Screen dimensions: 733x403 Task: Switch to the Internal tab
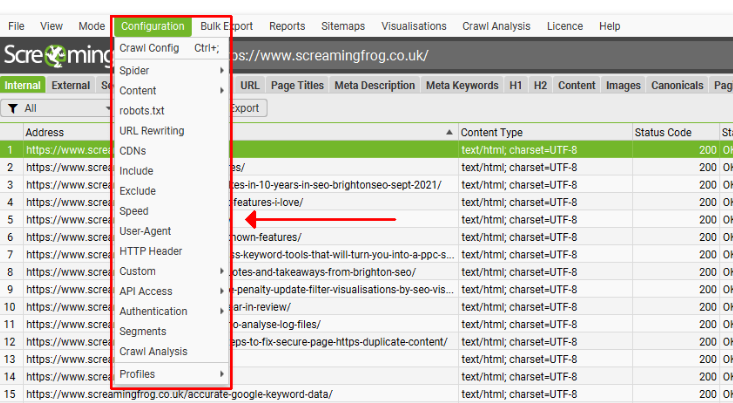[22, 86]
